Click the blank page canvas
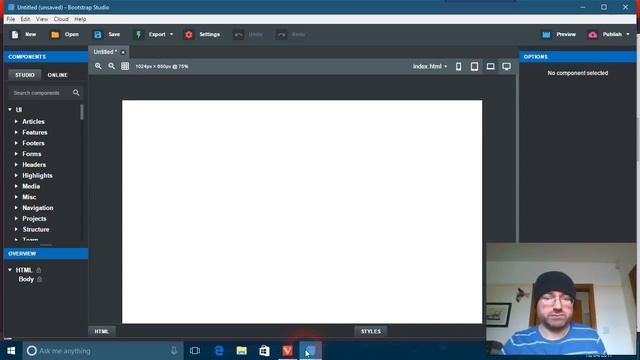Screen dimensions: 640x360 [x=302, y=211]
